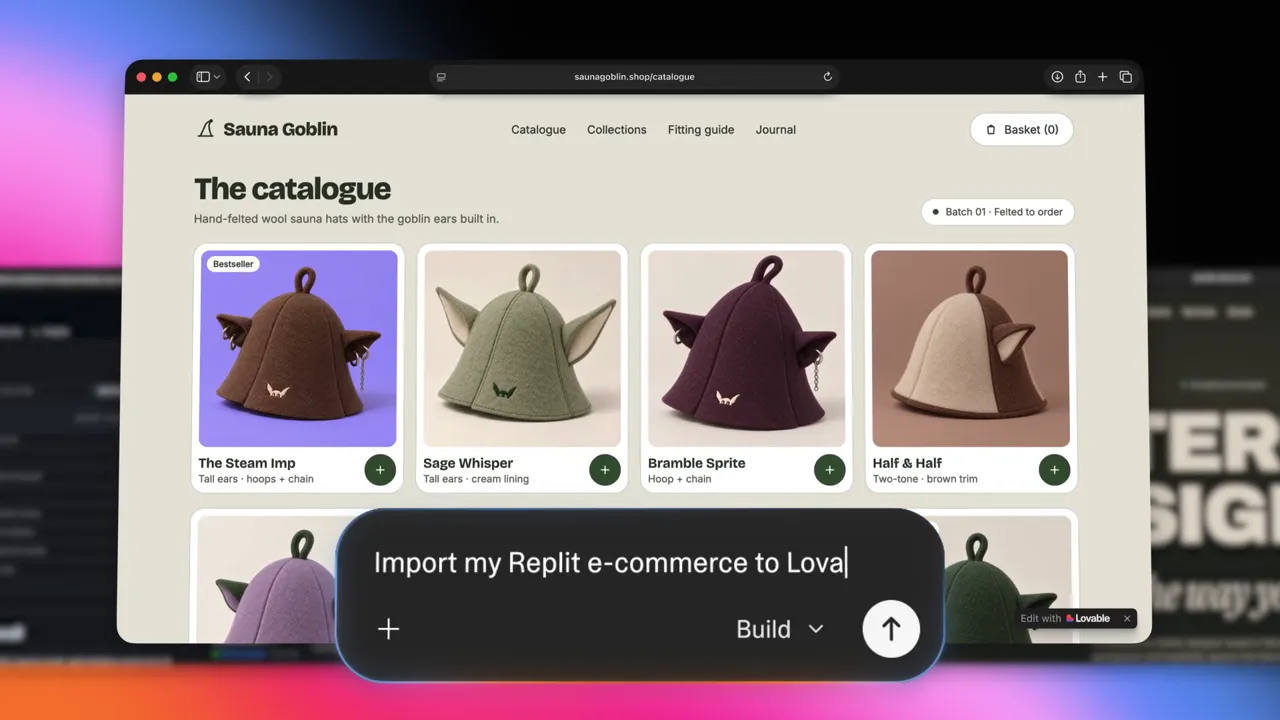Open the Bramble Sprite product image

(746, 348)
